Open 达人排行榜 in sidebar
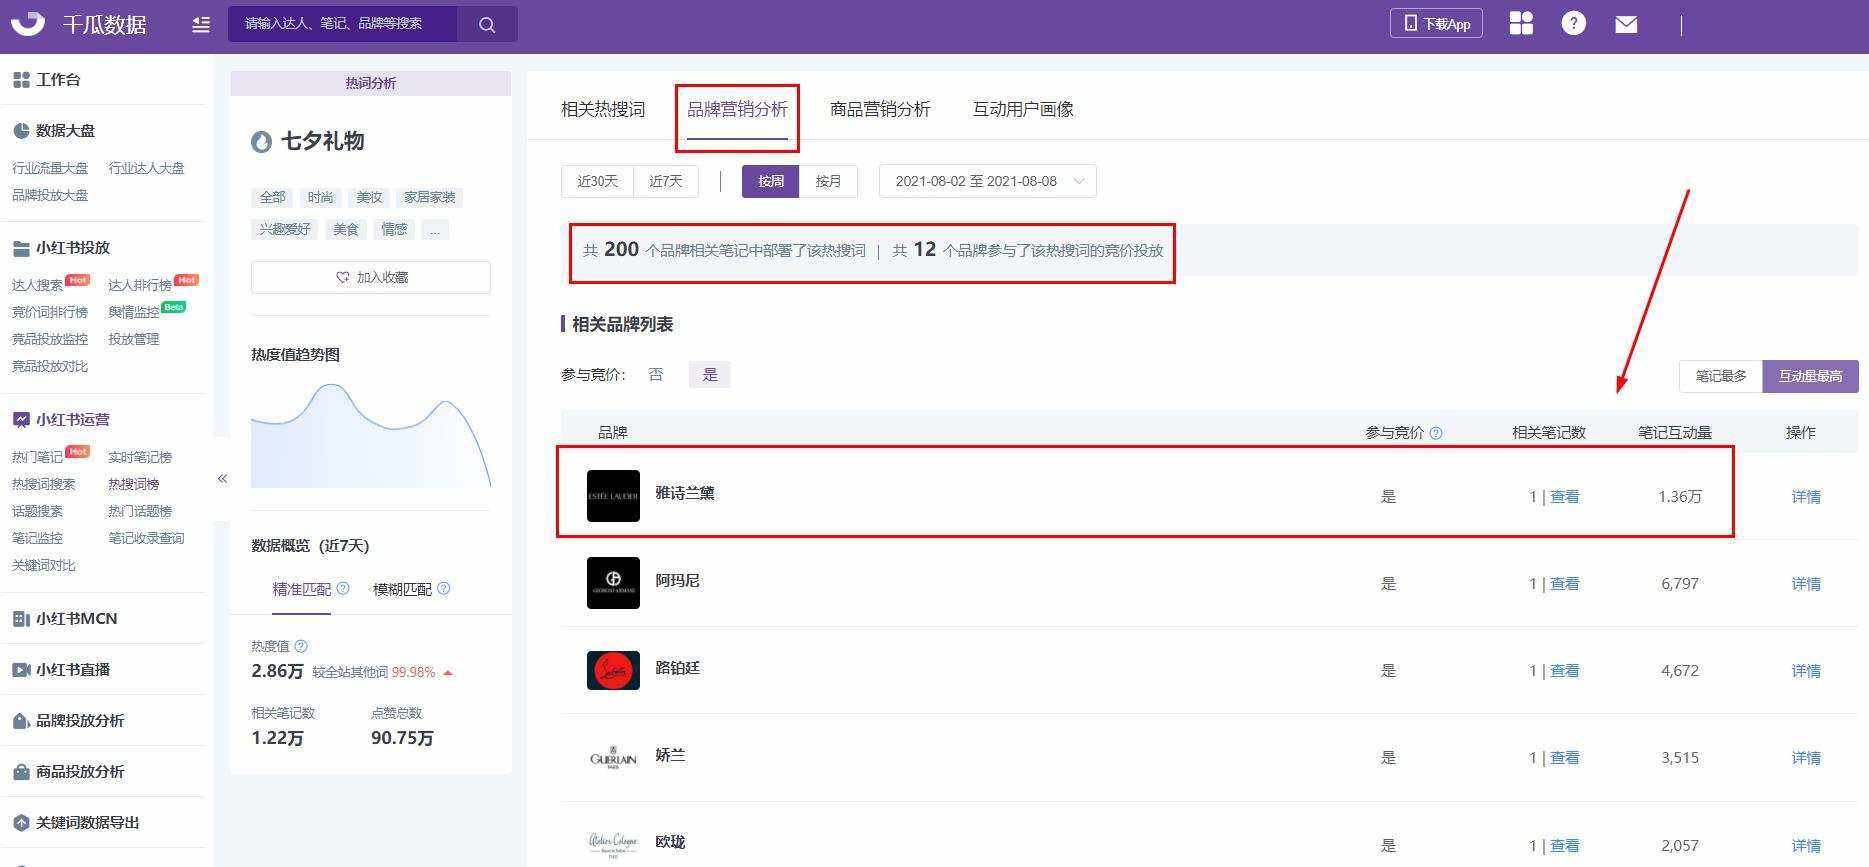The image size is (1869, 867). tap(140, 285)
